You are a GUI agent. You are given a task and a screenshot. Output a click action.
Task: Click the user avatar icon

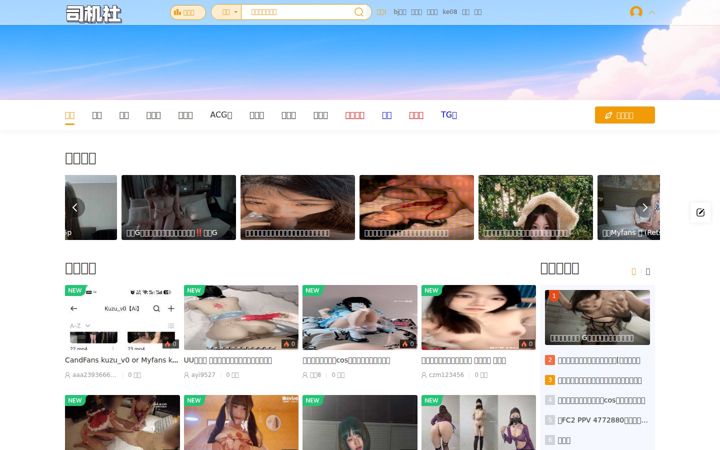tap(636, 12)
